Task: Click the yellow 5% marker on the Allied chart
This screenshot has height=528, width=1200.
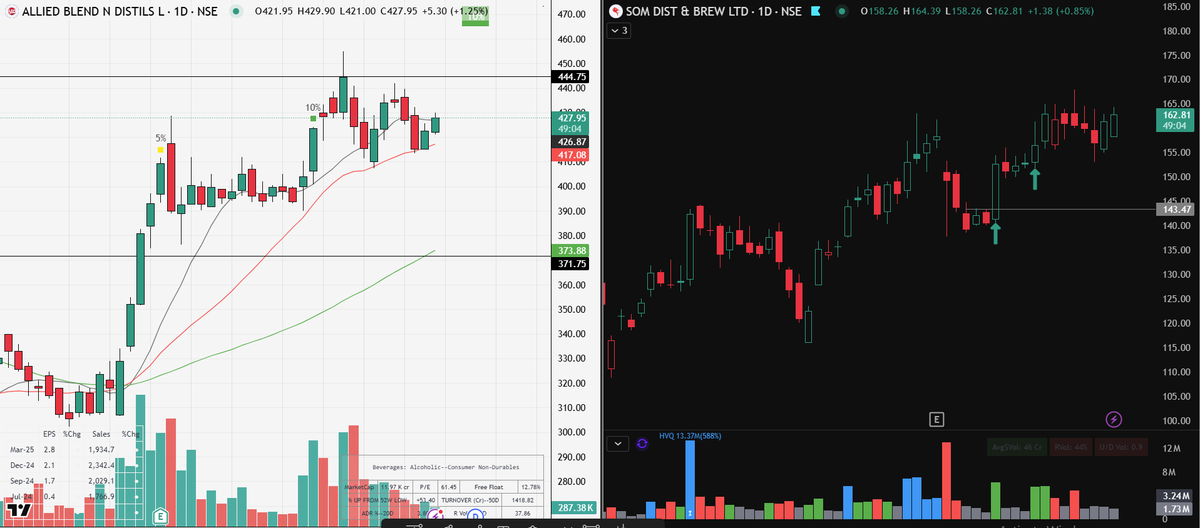Action: (160, 150)
